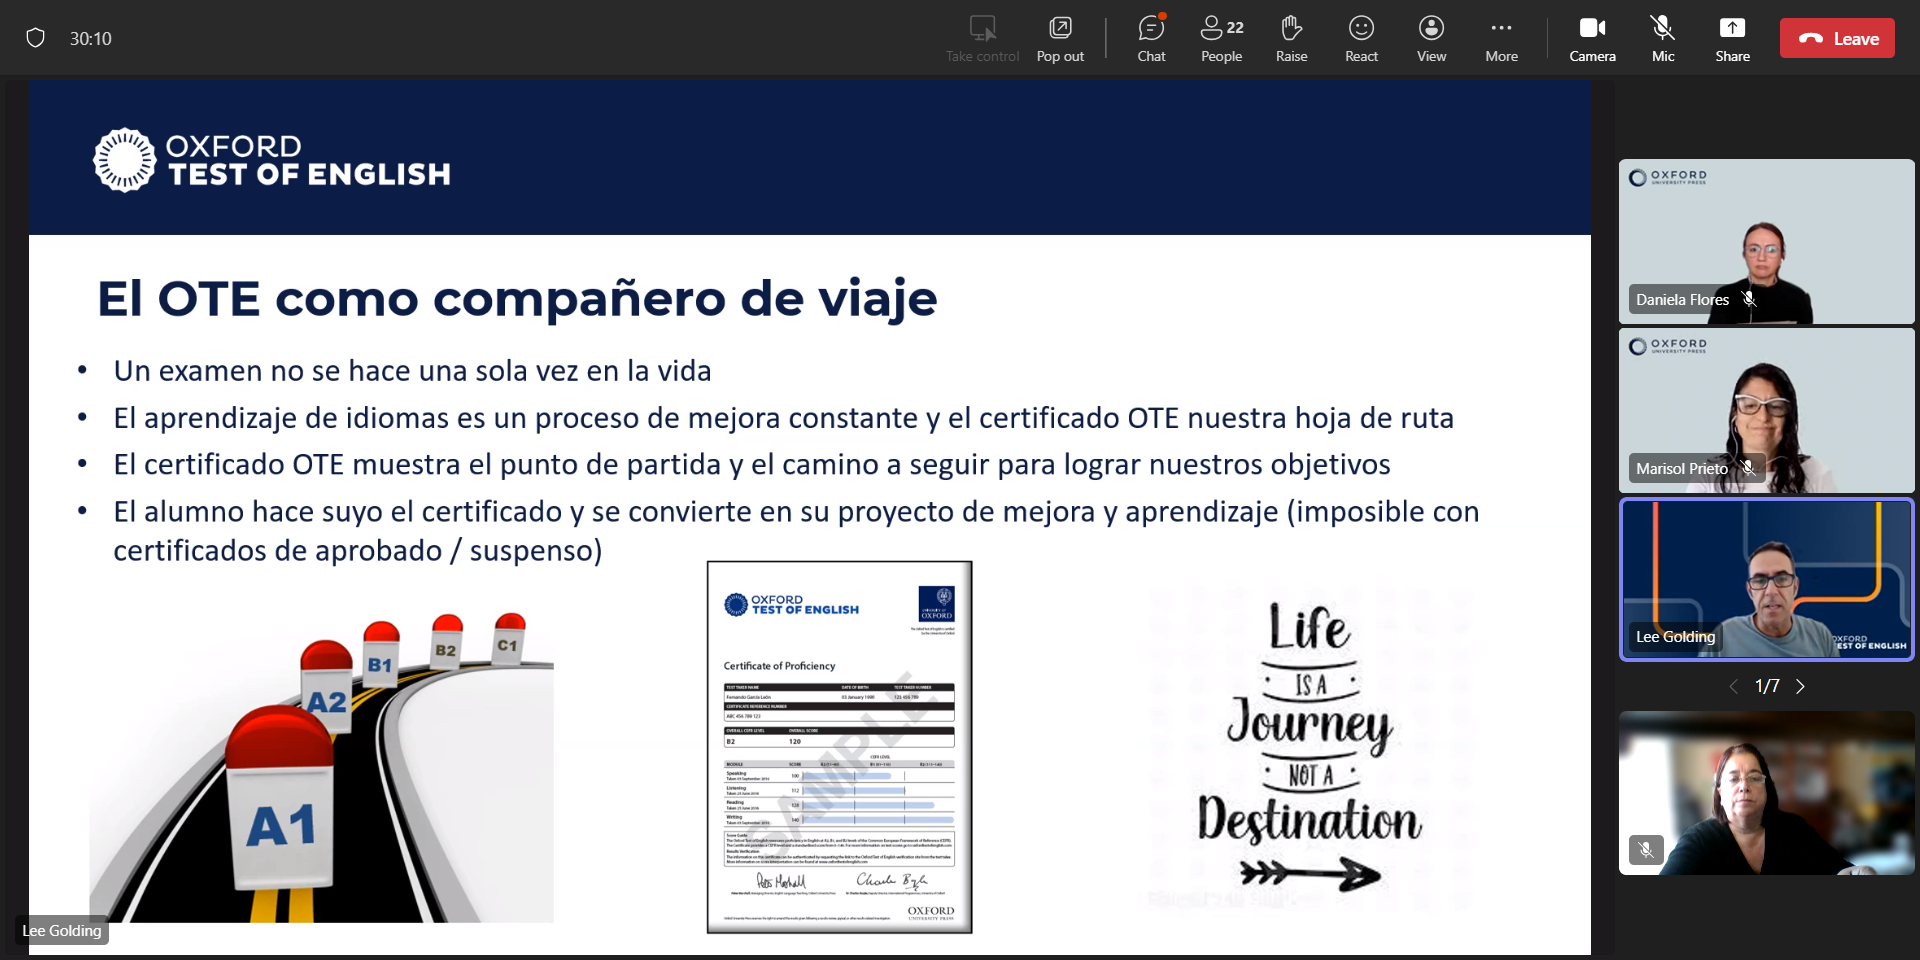Click the muted mic icon beside Daniela Flores
Viewport: 1920px width, 960px height.
pyautogui.click(x=1749, y=299)
